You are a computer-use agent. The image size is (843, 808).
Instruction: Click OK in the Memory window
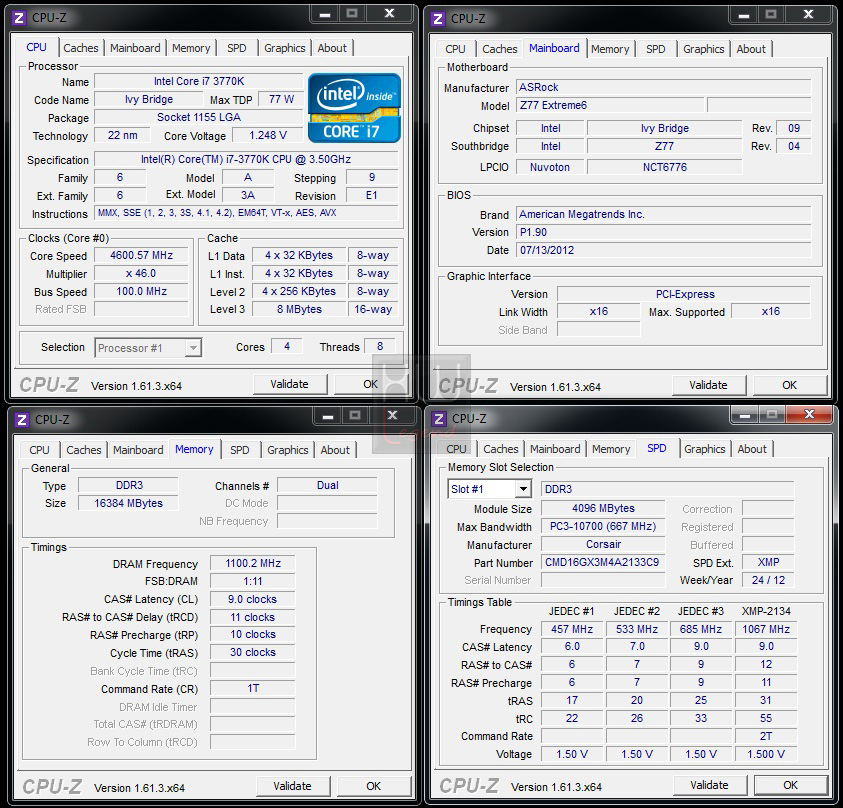[x=373, y=786]
